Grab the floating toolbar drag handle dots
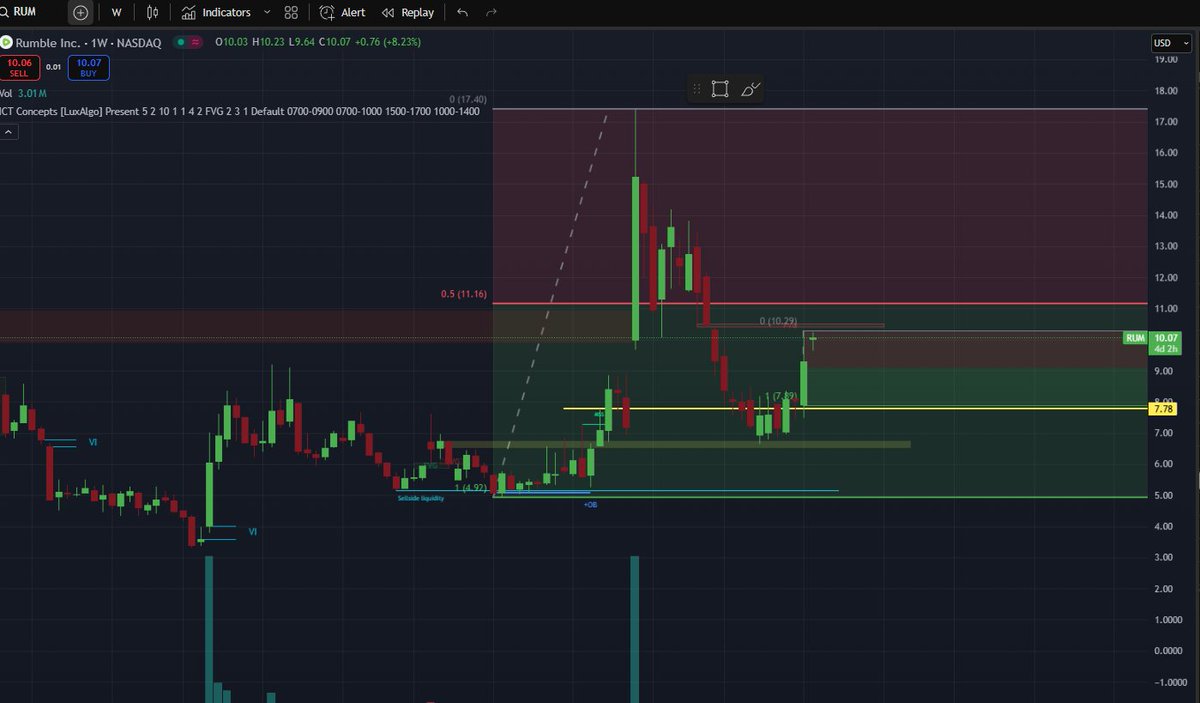The image size is (1200, 703). click(698, 89)
